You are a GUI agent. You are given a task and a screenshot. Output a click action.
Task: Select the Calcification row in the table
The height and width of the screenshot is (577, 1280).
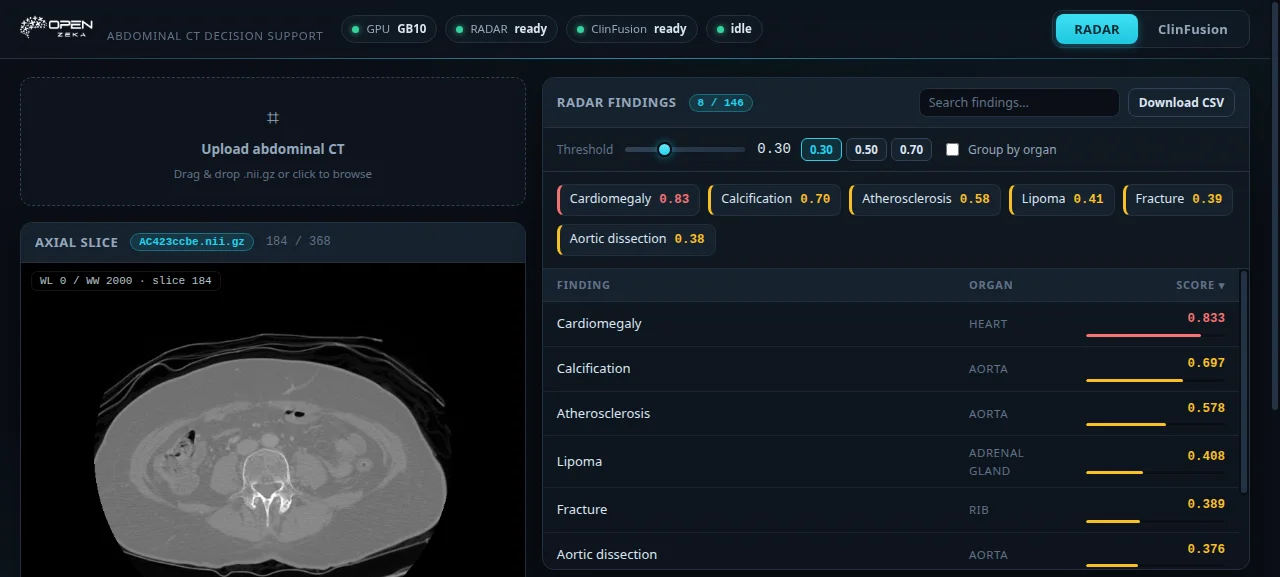coord(891,369)
